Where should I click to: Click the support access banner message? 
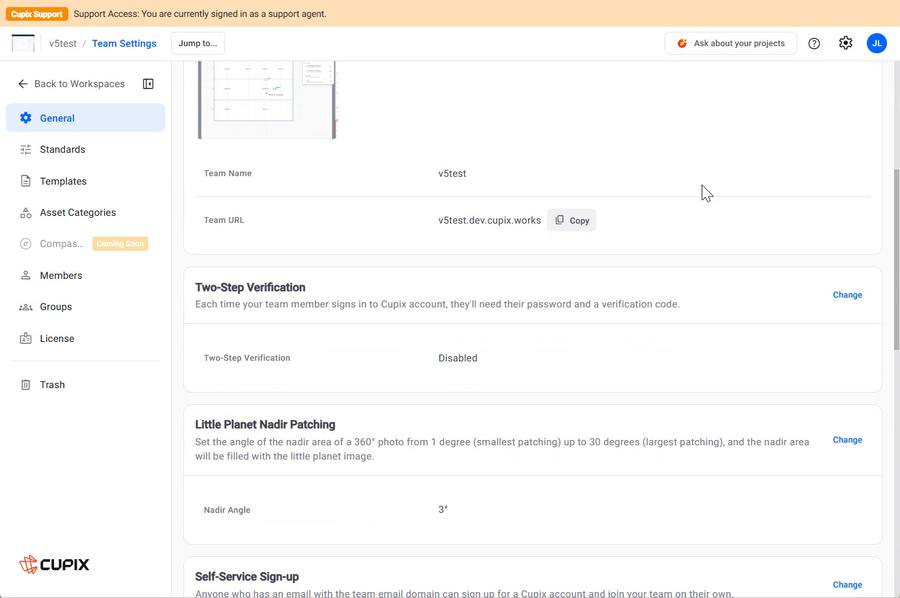200,14
